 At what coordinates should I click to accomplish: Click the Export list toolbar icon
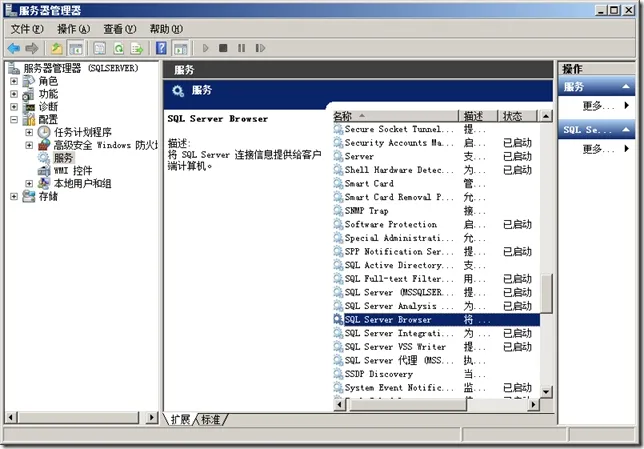coord(137,48)
